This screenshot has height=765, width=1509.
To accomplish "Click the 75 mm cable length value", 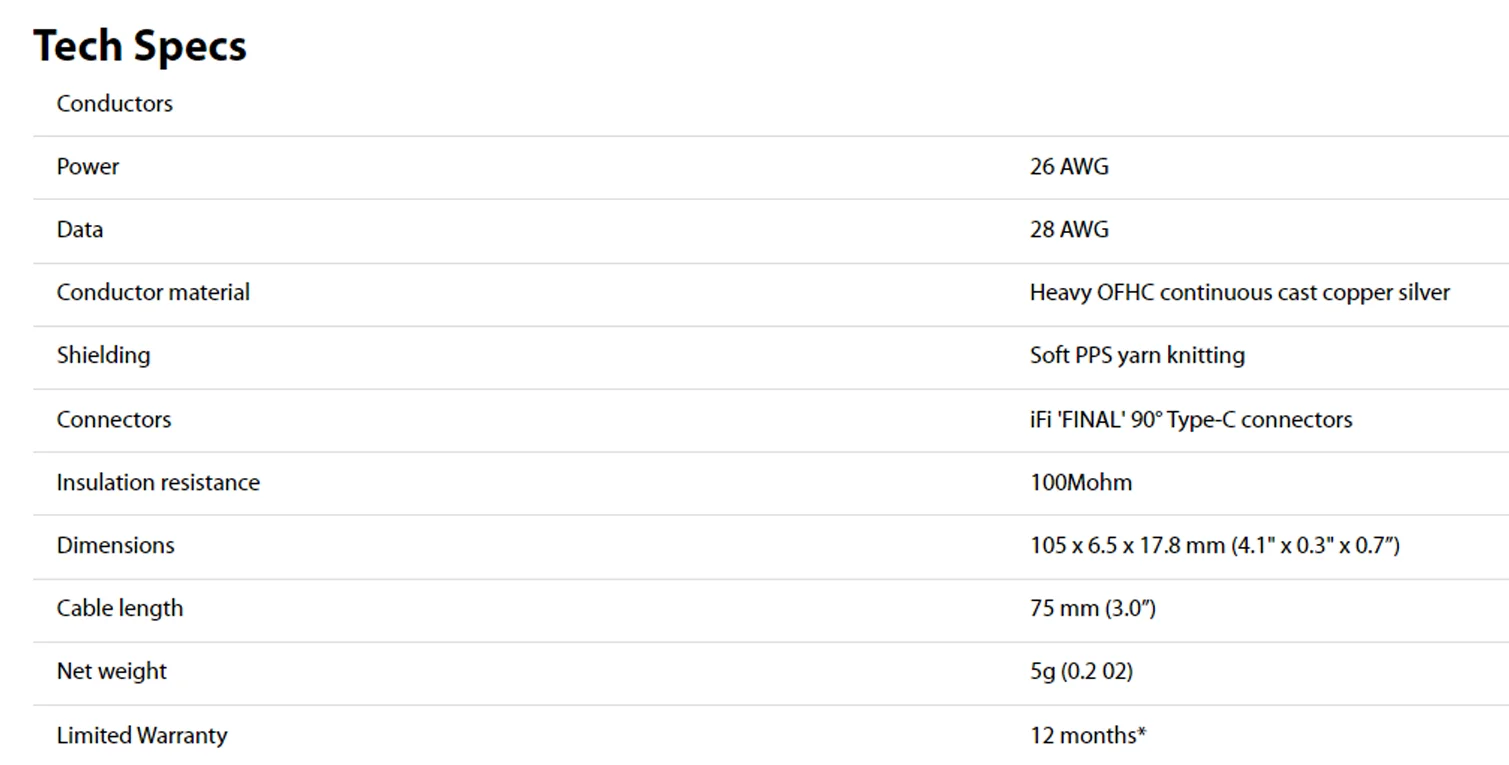I will click(1093, 609).
